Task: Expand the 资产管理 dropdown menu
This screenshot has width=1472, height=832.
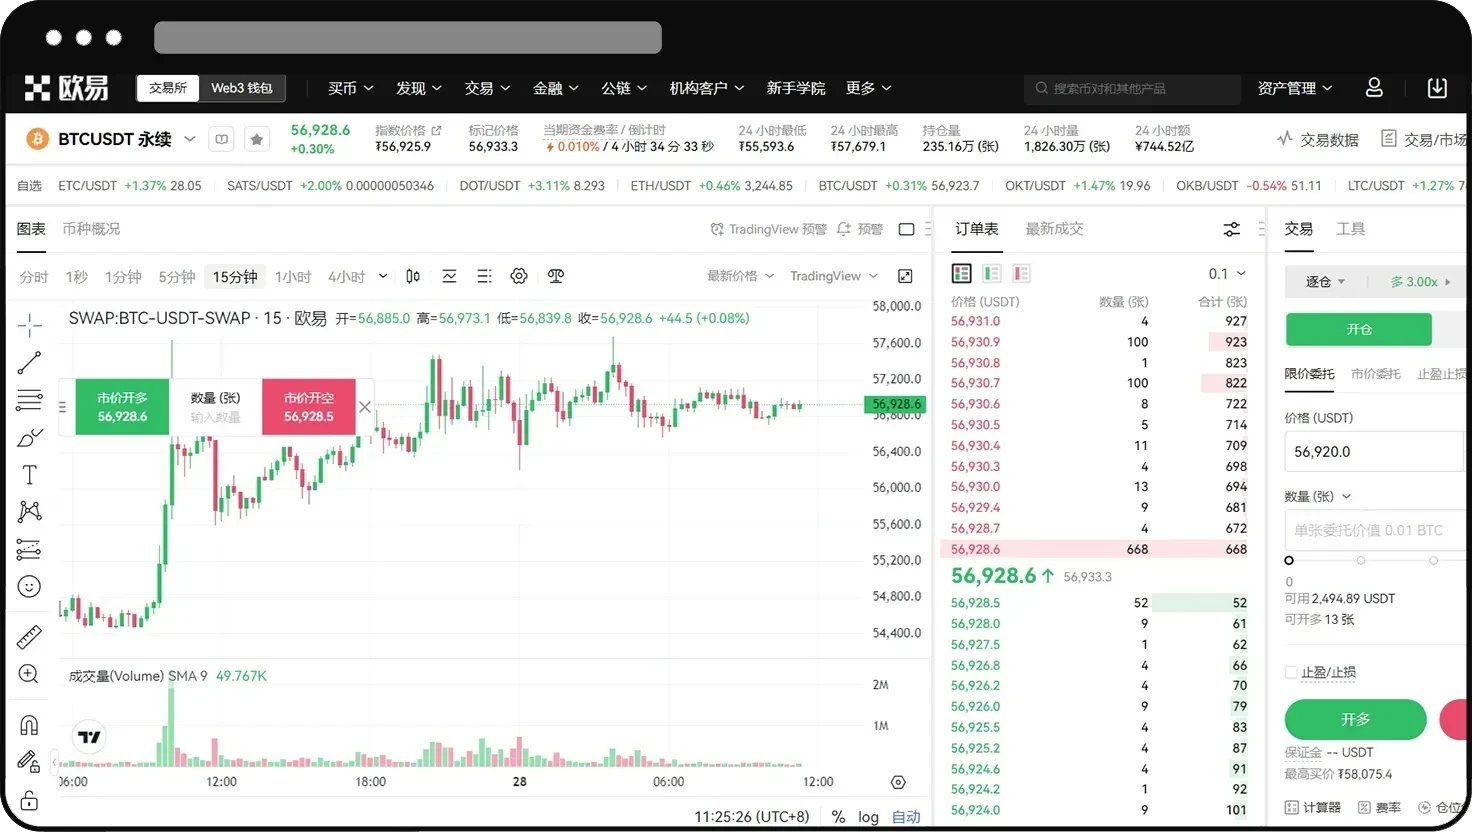Action: pos(1294,88)
